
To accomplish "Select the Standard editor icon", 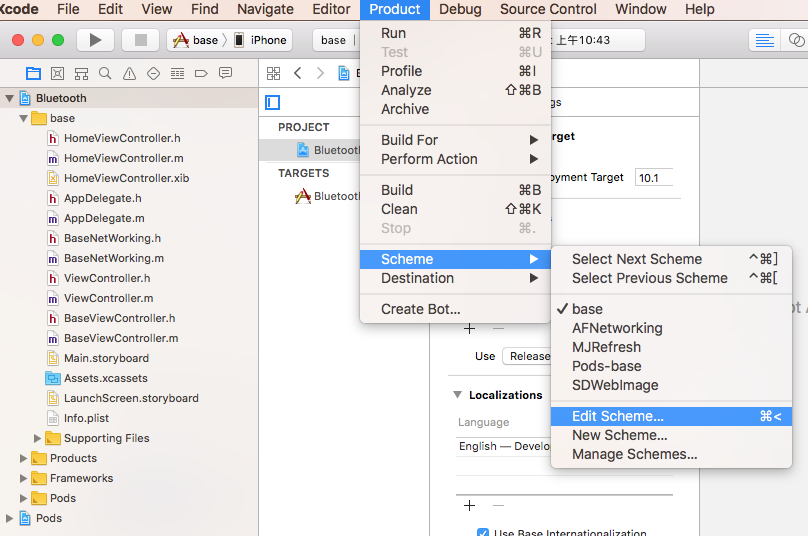I will [765, 40].
